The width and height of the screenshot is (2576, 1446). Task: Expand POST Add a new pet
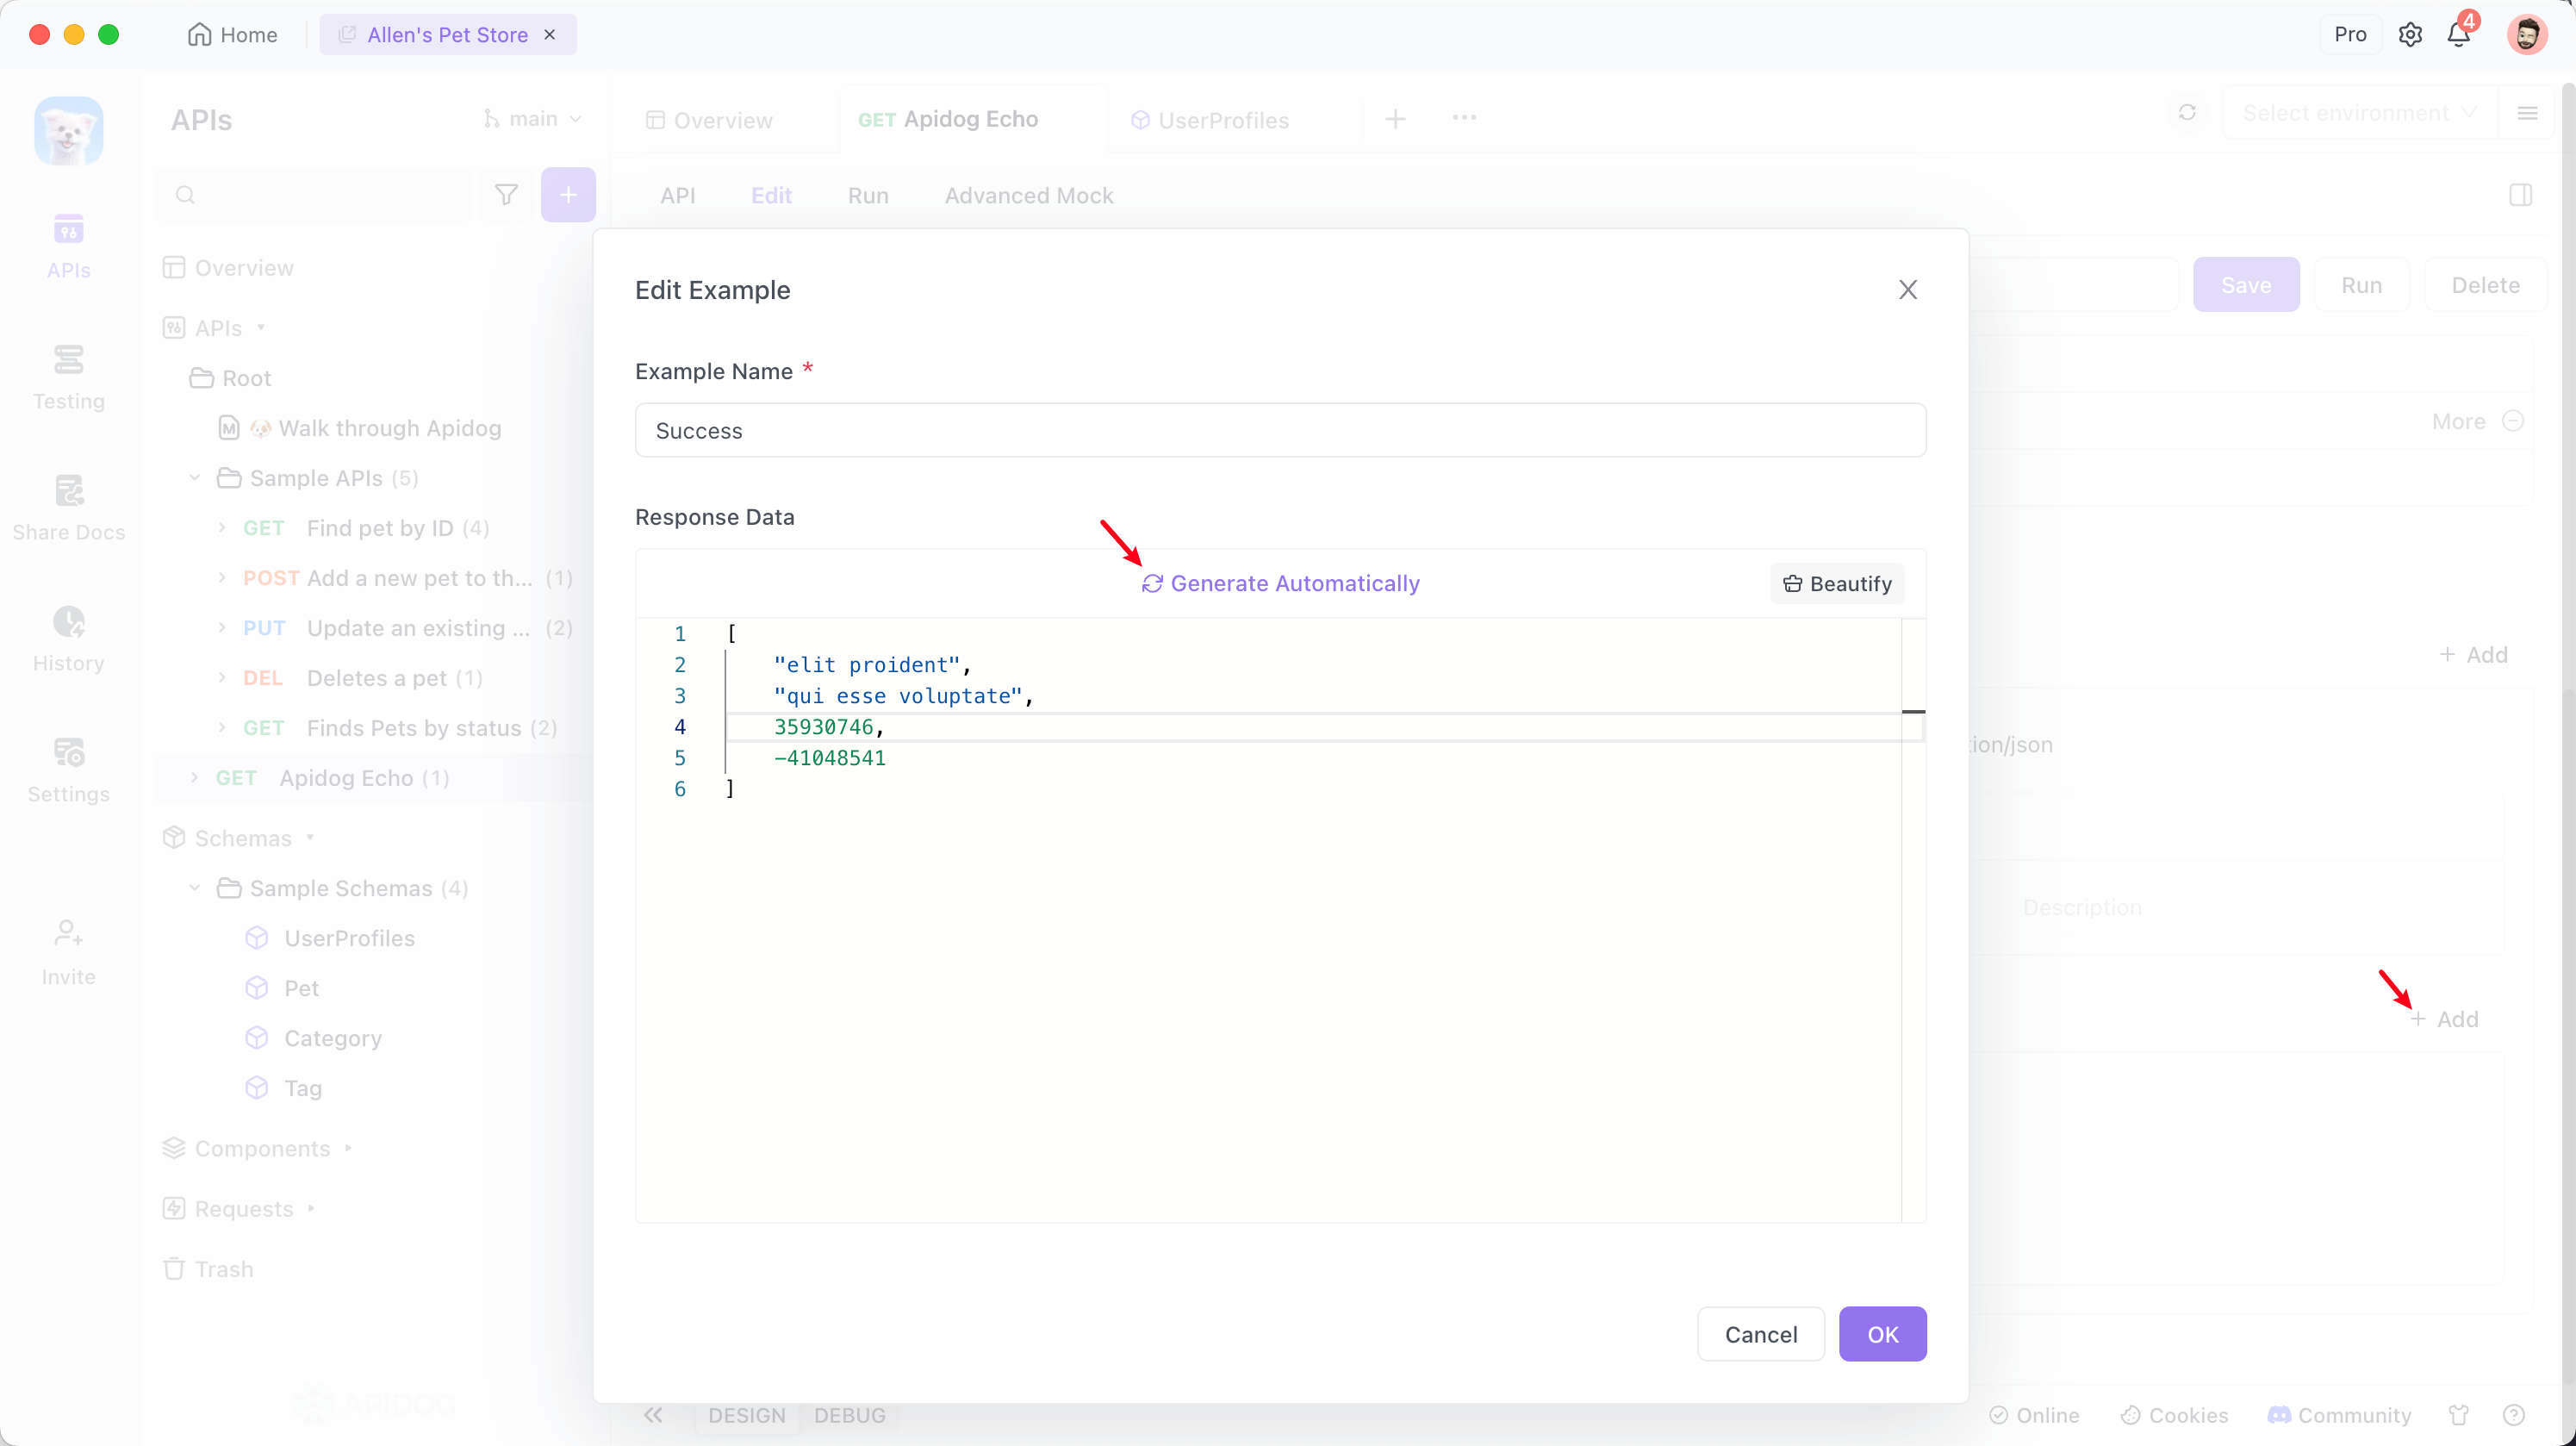(222, 578)
